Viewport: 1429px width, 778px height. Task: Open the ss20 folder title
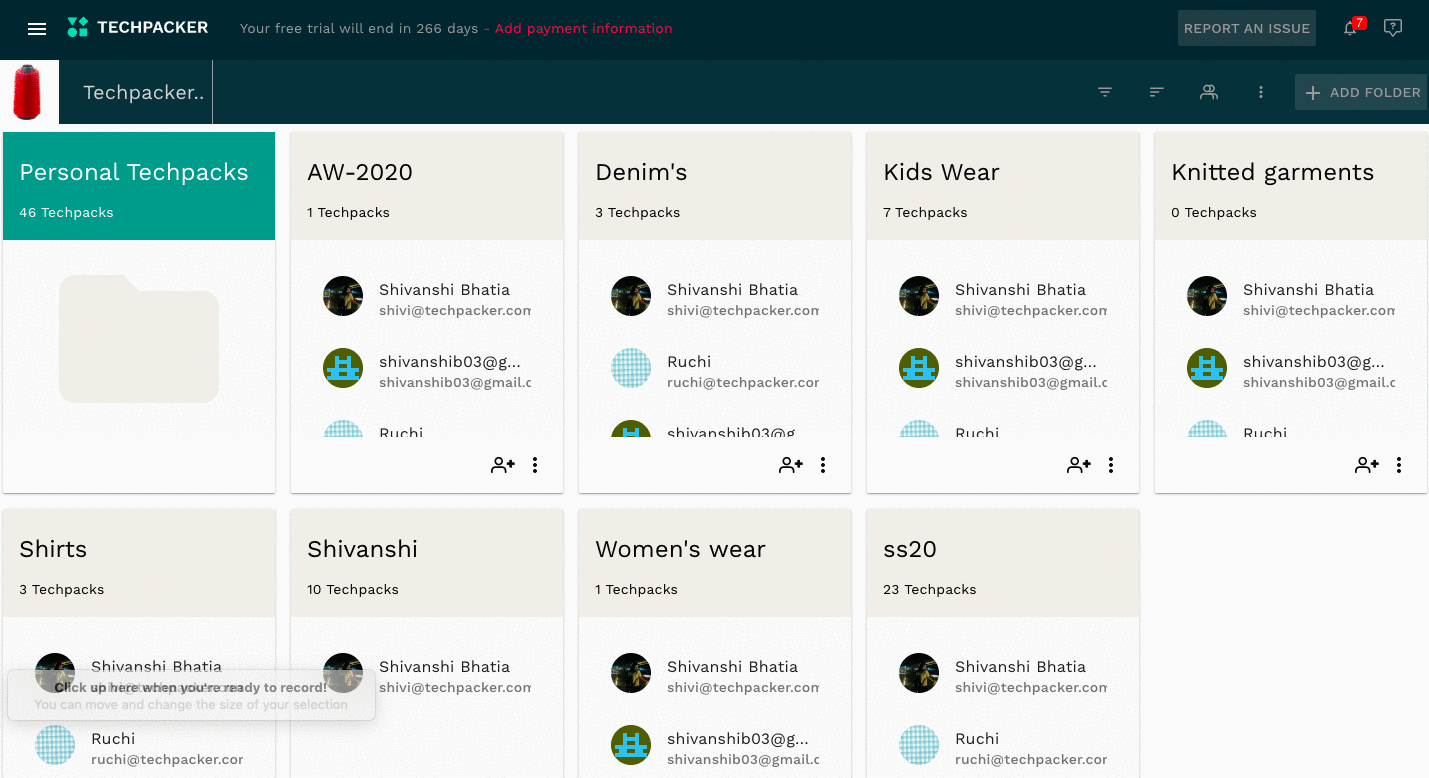point(910,549)
